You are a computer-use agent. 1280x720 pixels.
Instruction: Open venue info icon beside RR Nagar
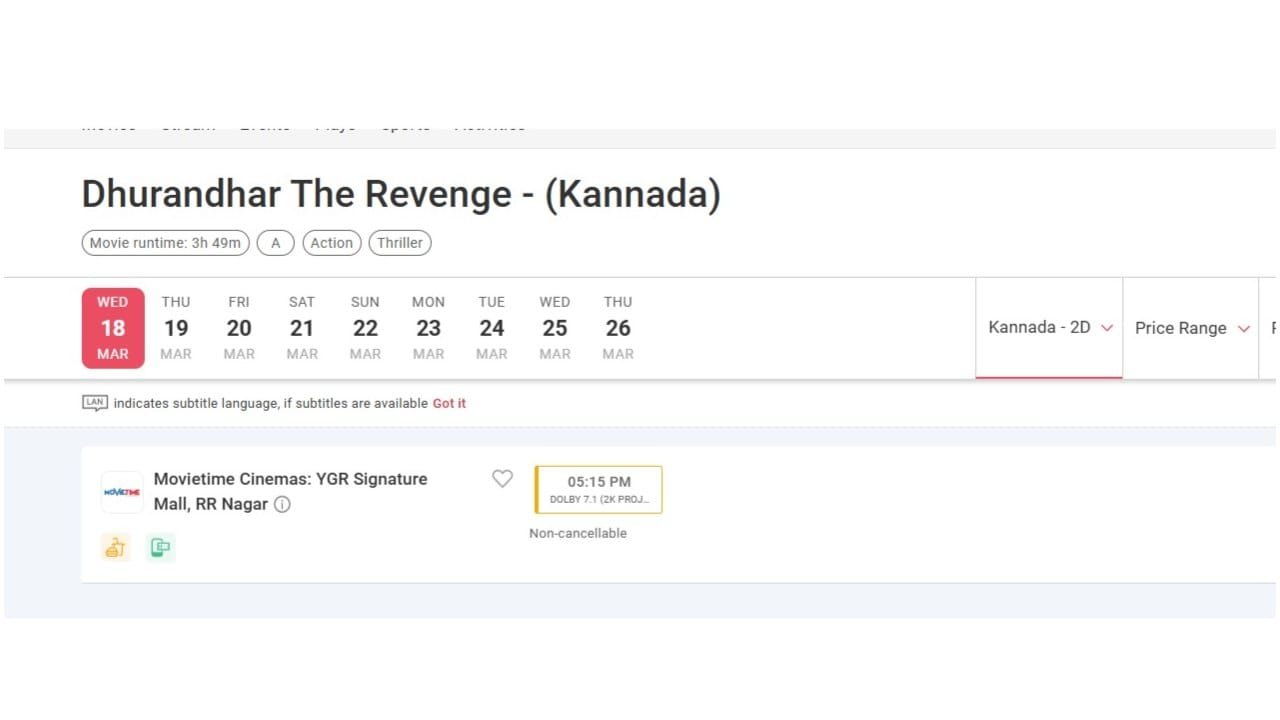click(x=282, y=505)
